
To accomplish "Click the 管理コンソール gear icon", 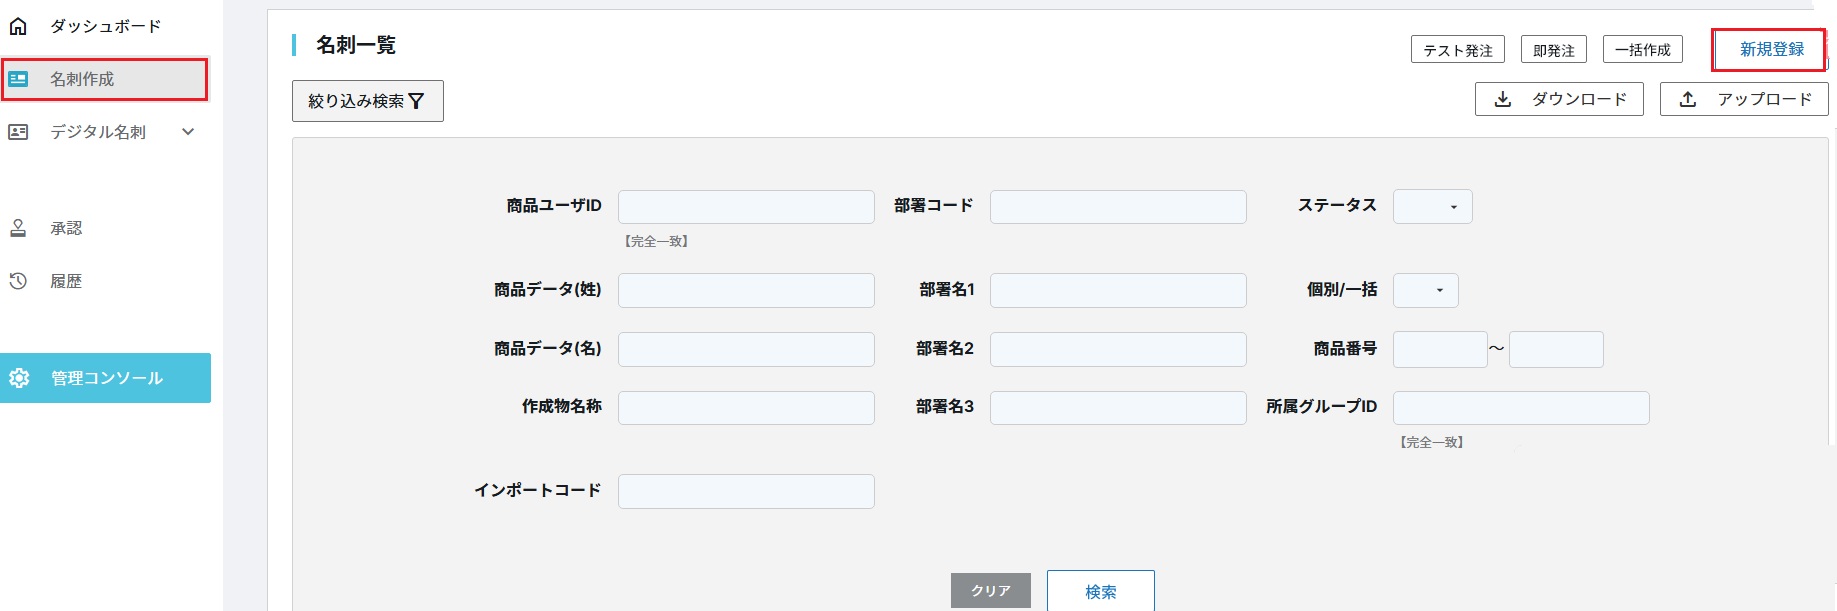I will pos(19,378).
